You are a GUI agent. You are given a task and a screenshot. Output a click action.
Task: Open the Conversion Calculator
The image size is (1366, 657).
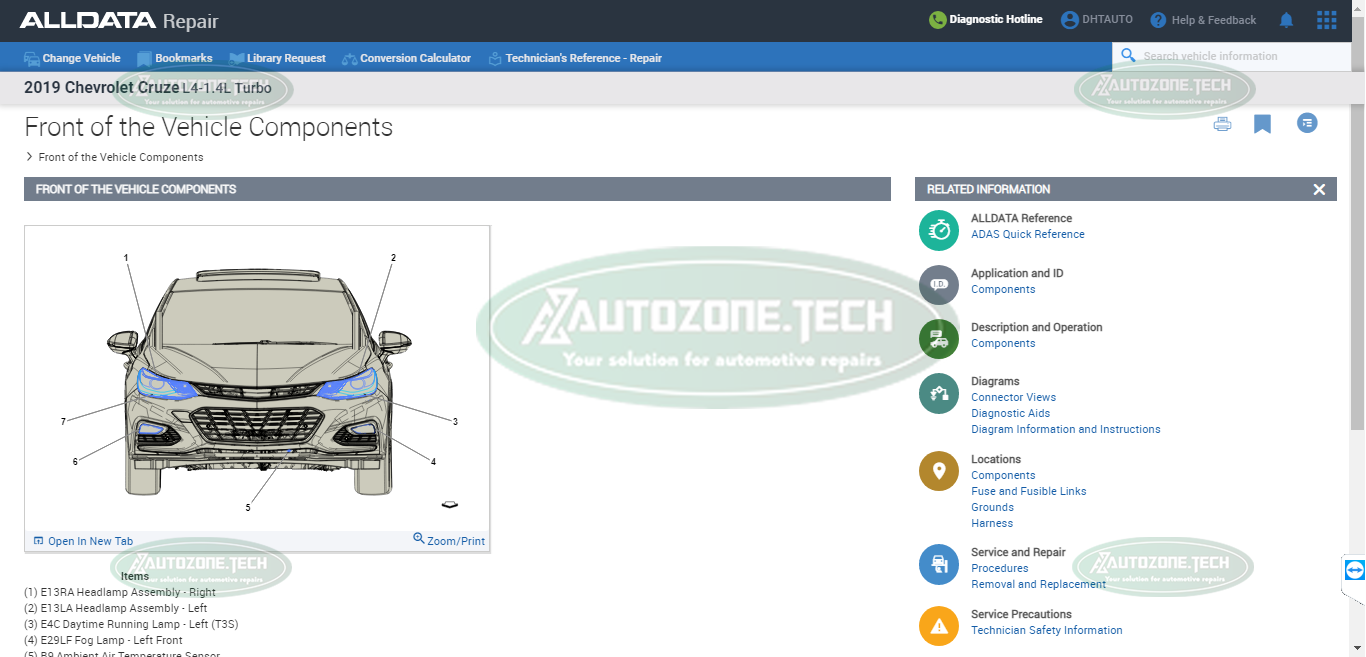click(x=406, y=58)
